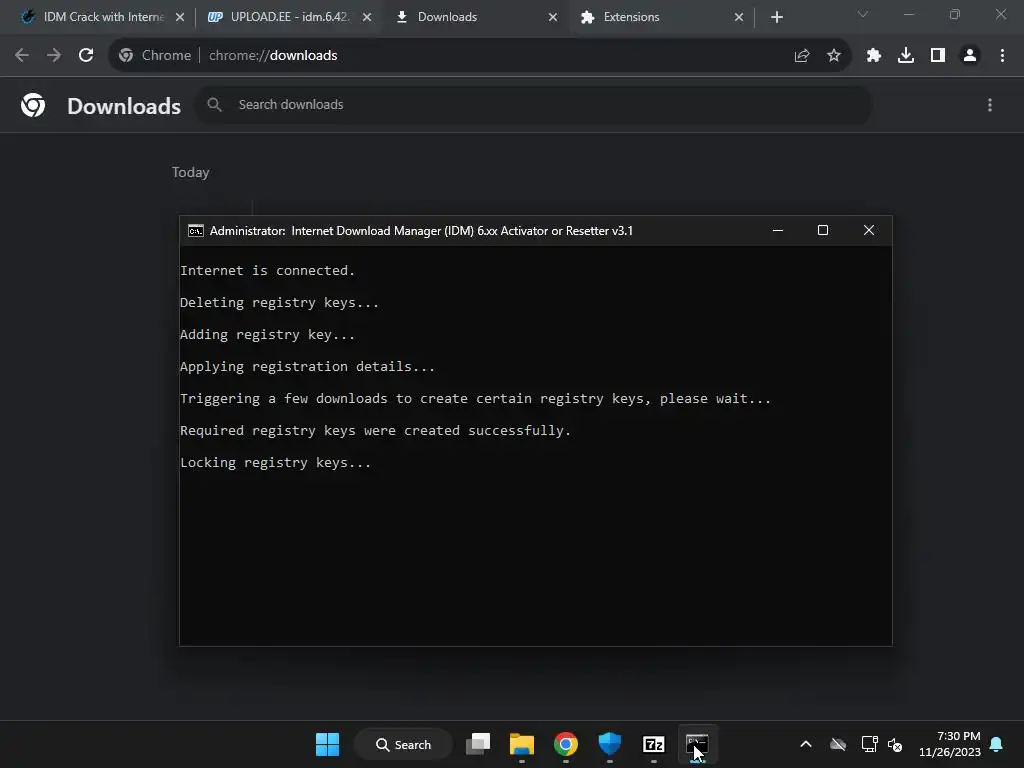This screenshot has width=1024, height=768.
Task: Open network status tray icon
Action: point(869,744)
